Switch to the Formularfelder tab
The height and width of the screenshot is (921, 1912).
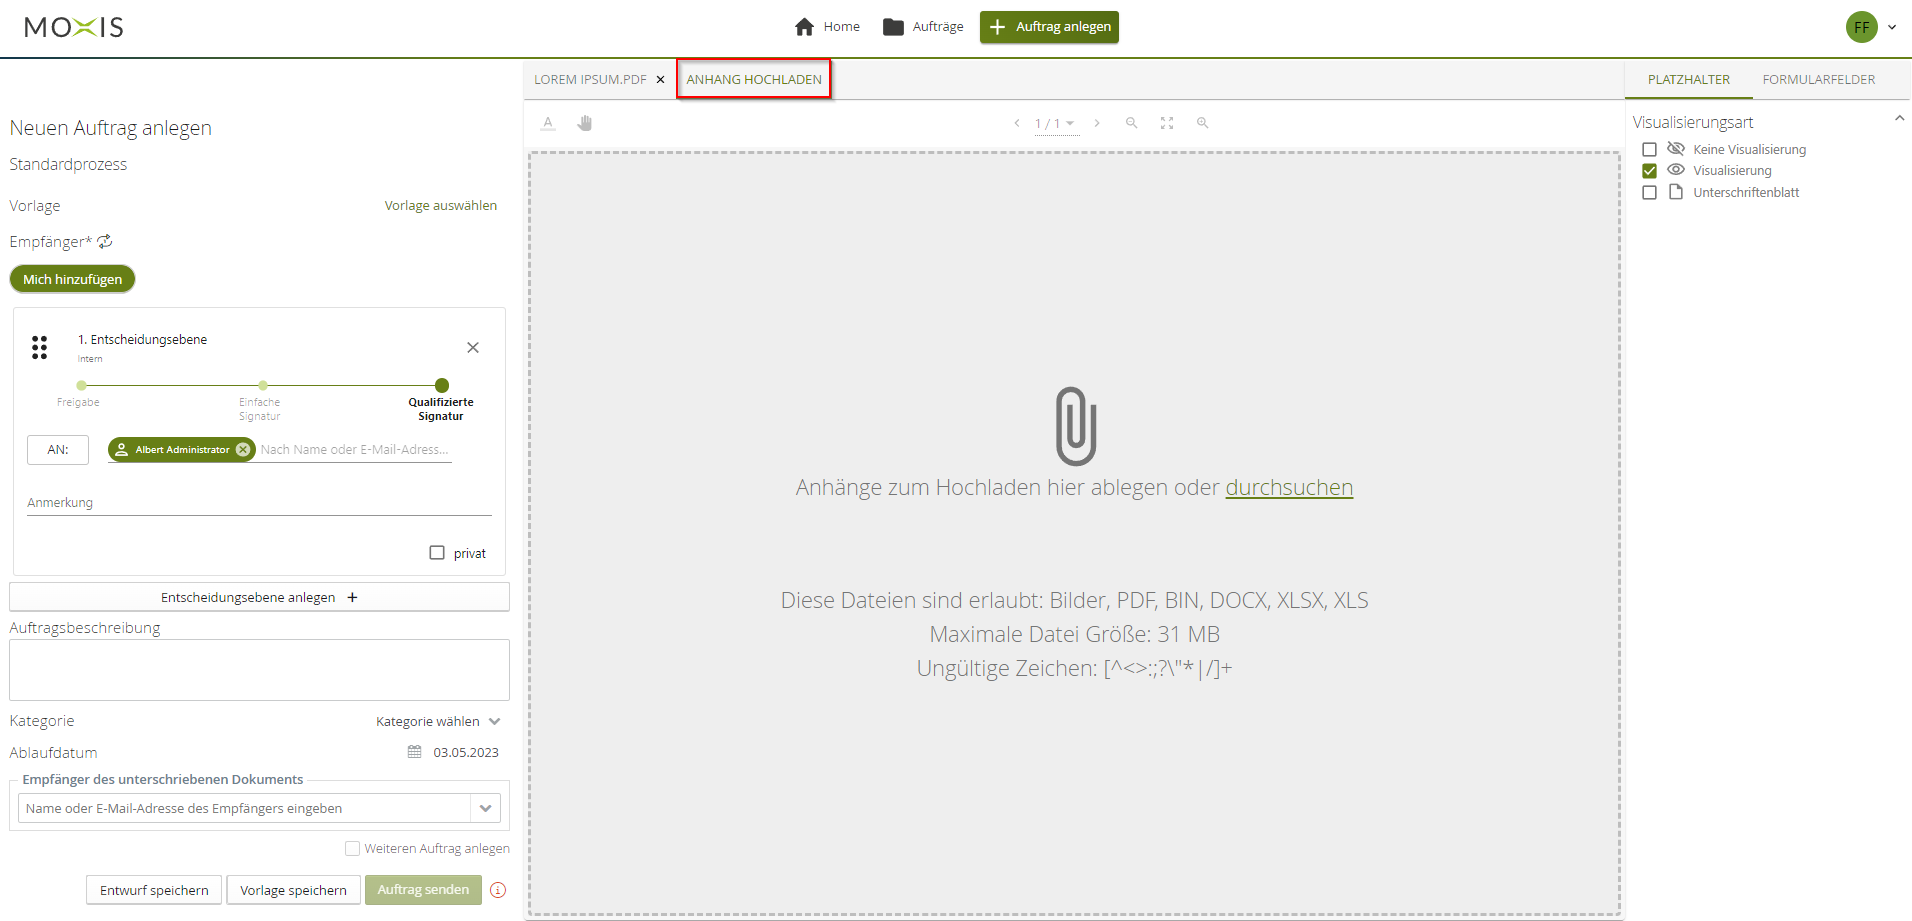tap(1818, 80)
